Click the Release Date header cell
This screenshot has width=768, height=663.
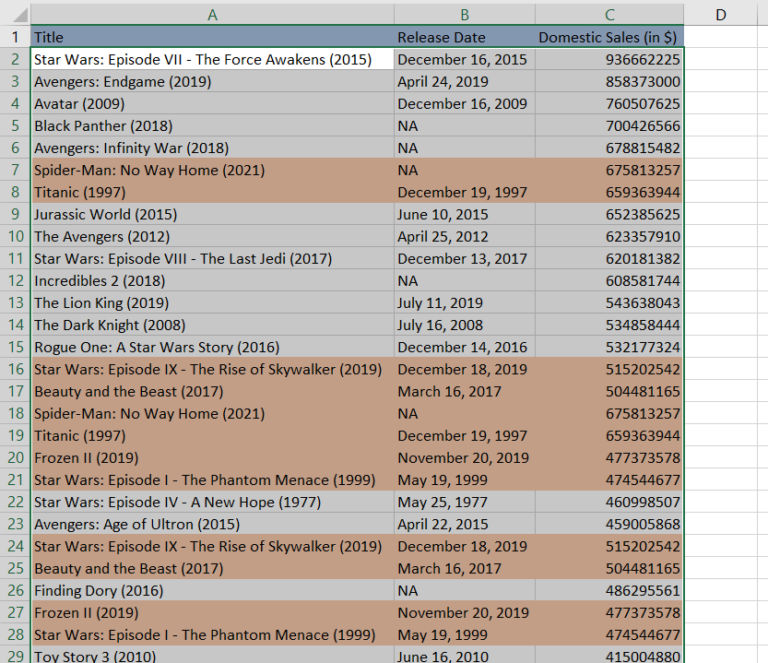[x=464, y=37]
